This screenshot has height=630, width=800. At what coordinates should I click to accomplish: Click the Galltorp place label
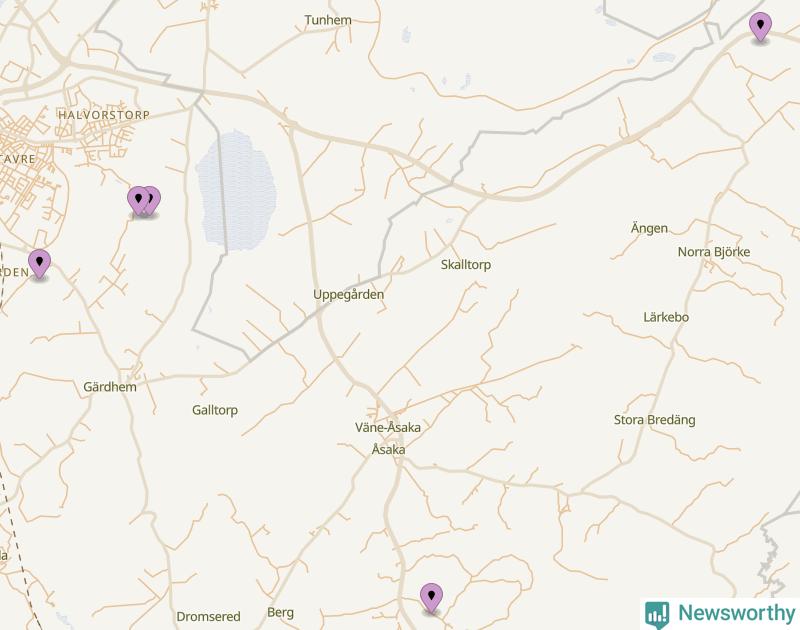coord(215,410)
